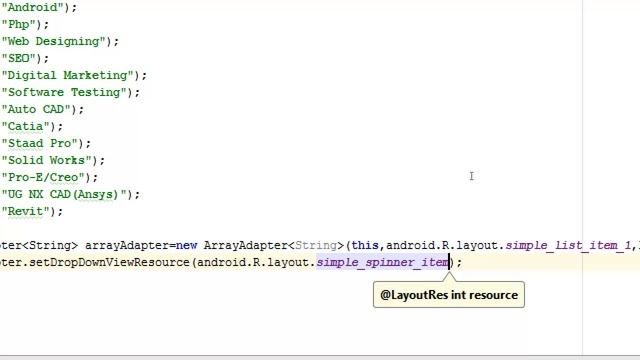Click the arrayAdapter variable name
Image resolution: width=640 pixels, height=360 pixels.
pyautogui.click(x=127, y=245)
